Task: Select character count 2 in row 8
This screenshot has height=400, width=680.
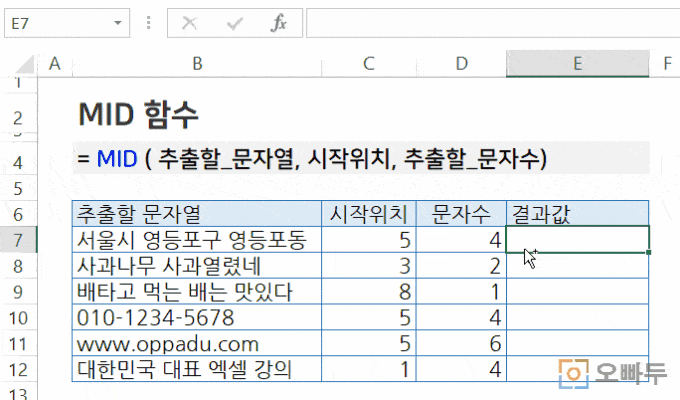Action: click(x=461, y=266)
